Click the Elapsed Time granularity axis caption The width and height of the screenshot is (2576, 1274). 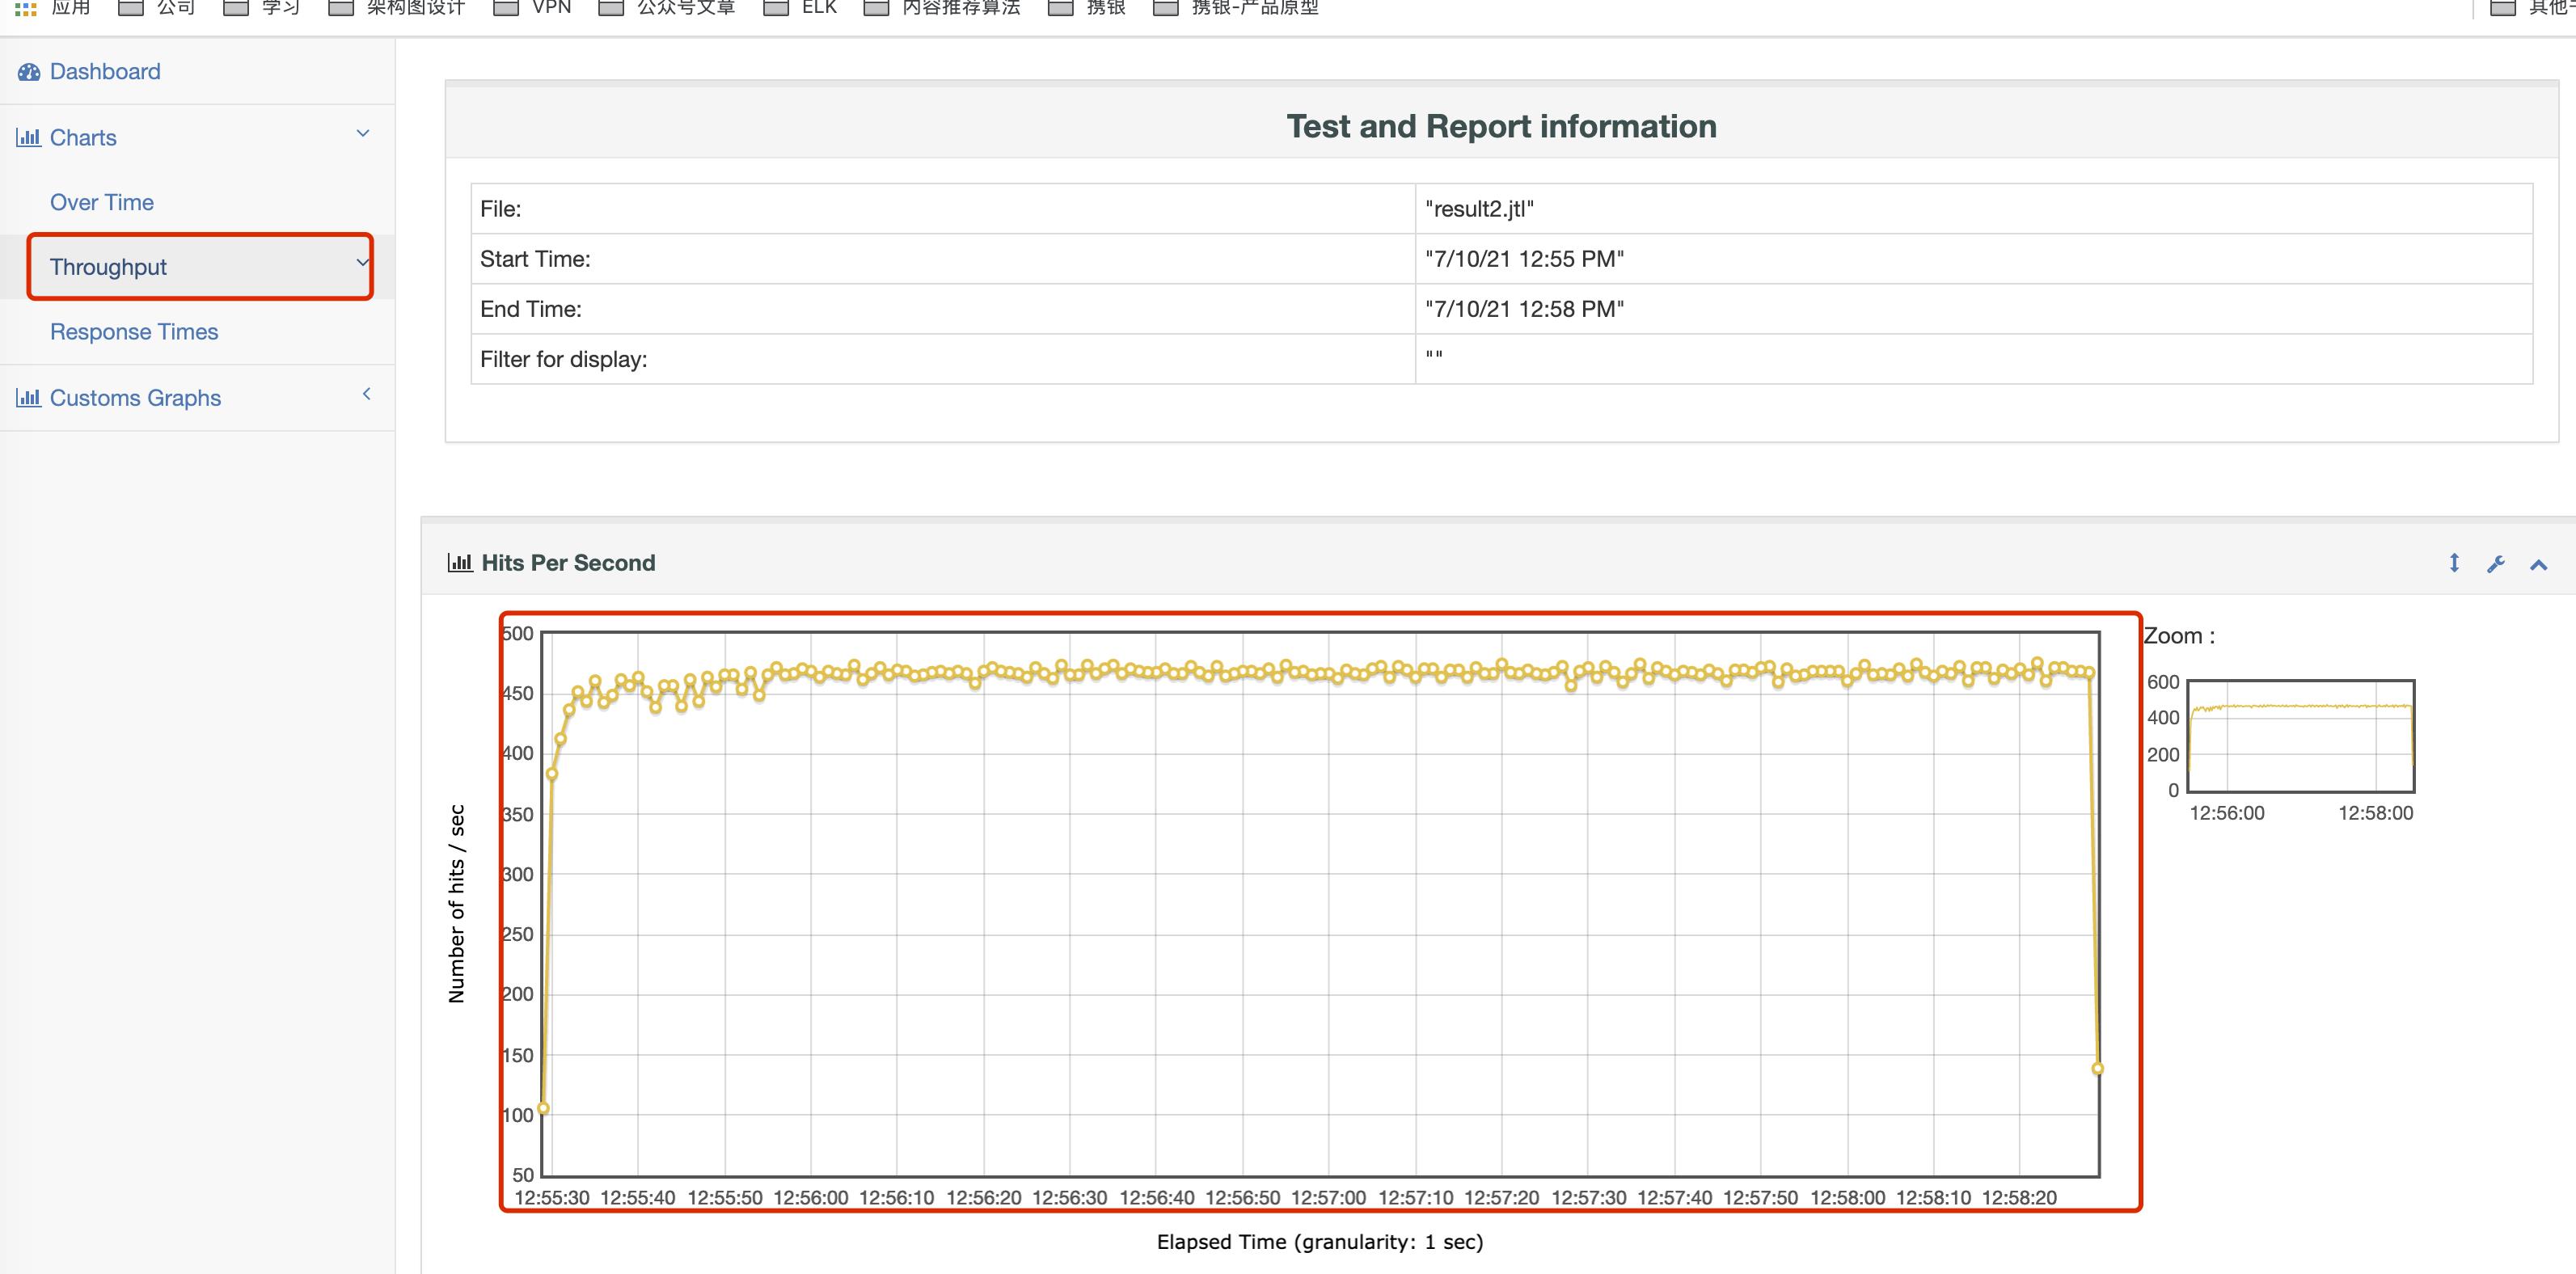click(x=1320, y=1241)
